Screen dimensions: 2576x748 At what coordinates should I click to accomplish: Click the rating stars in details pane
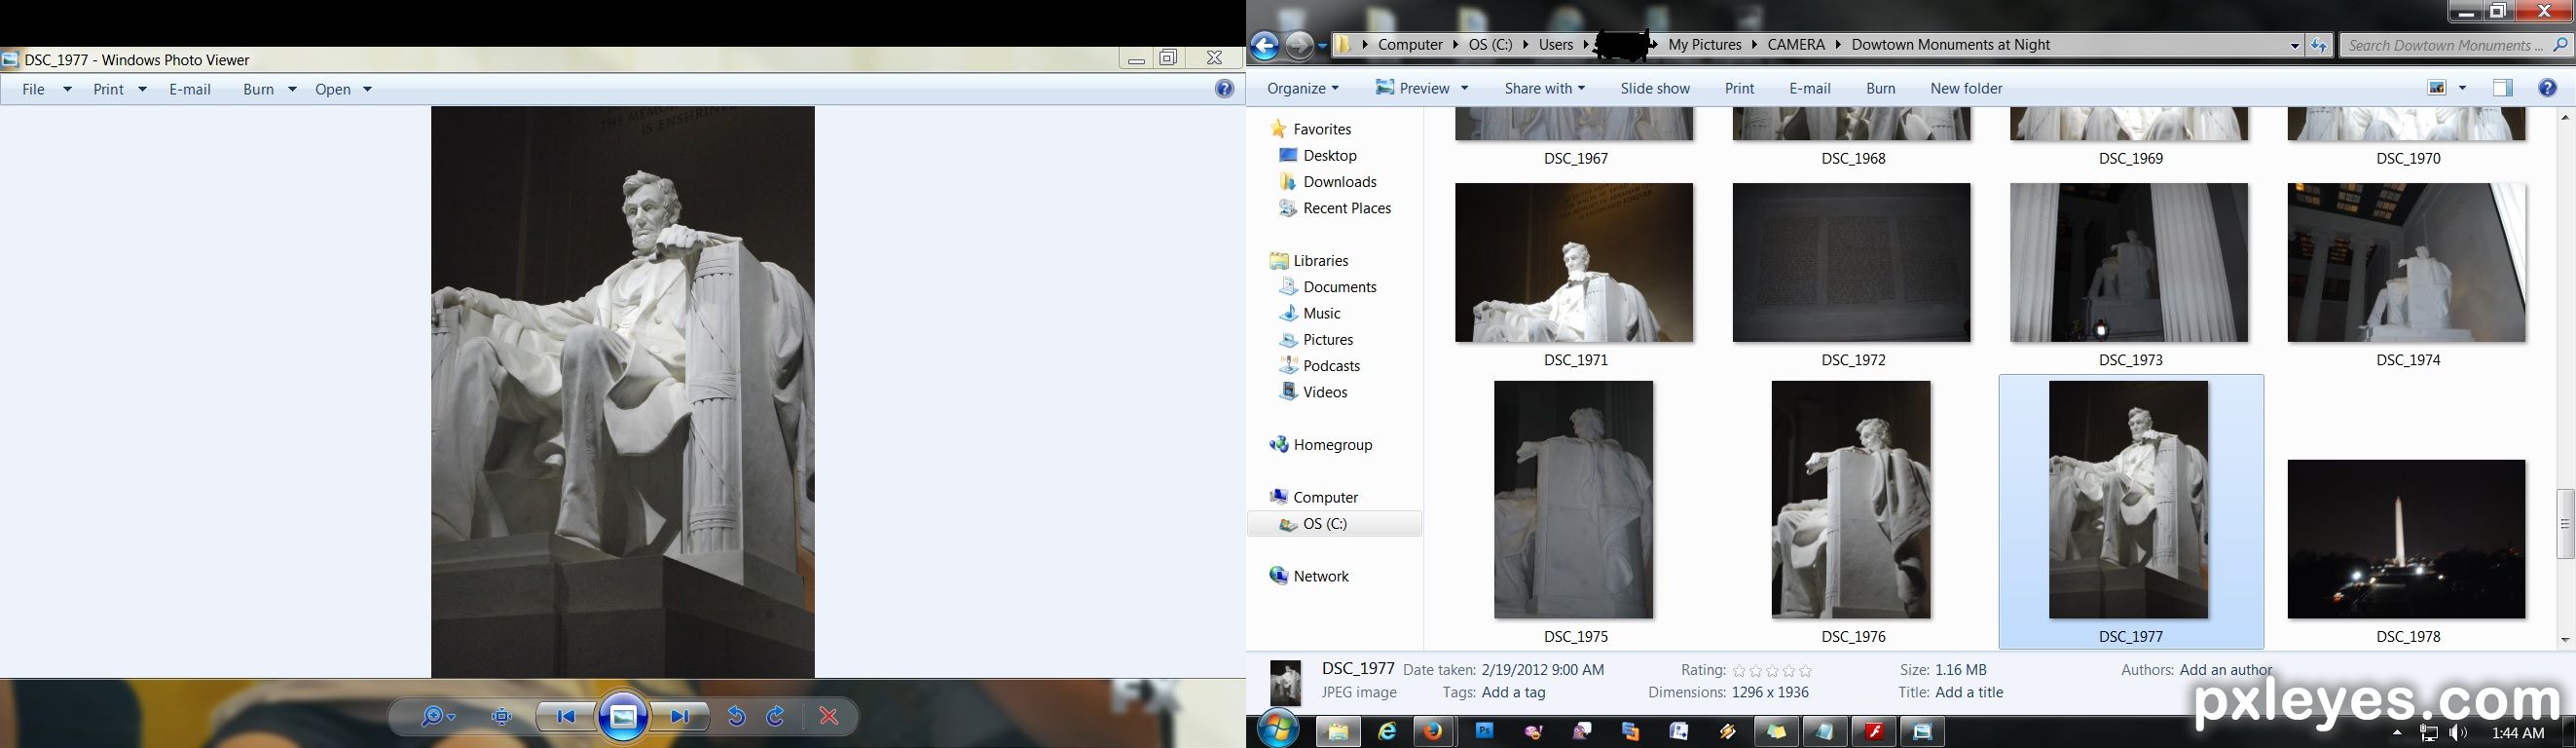1772,671
